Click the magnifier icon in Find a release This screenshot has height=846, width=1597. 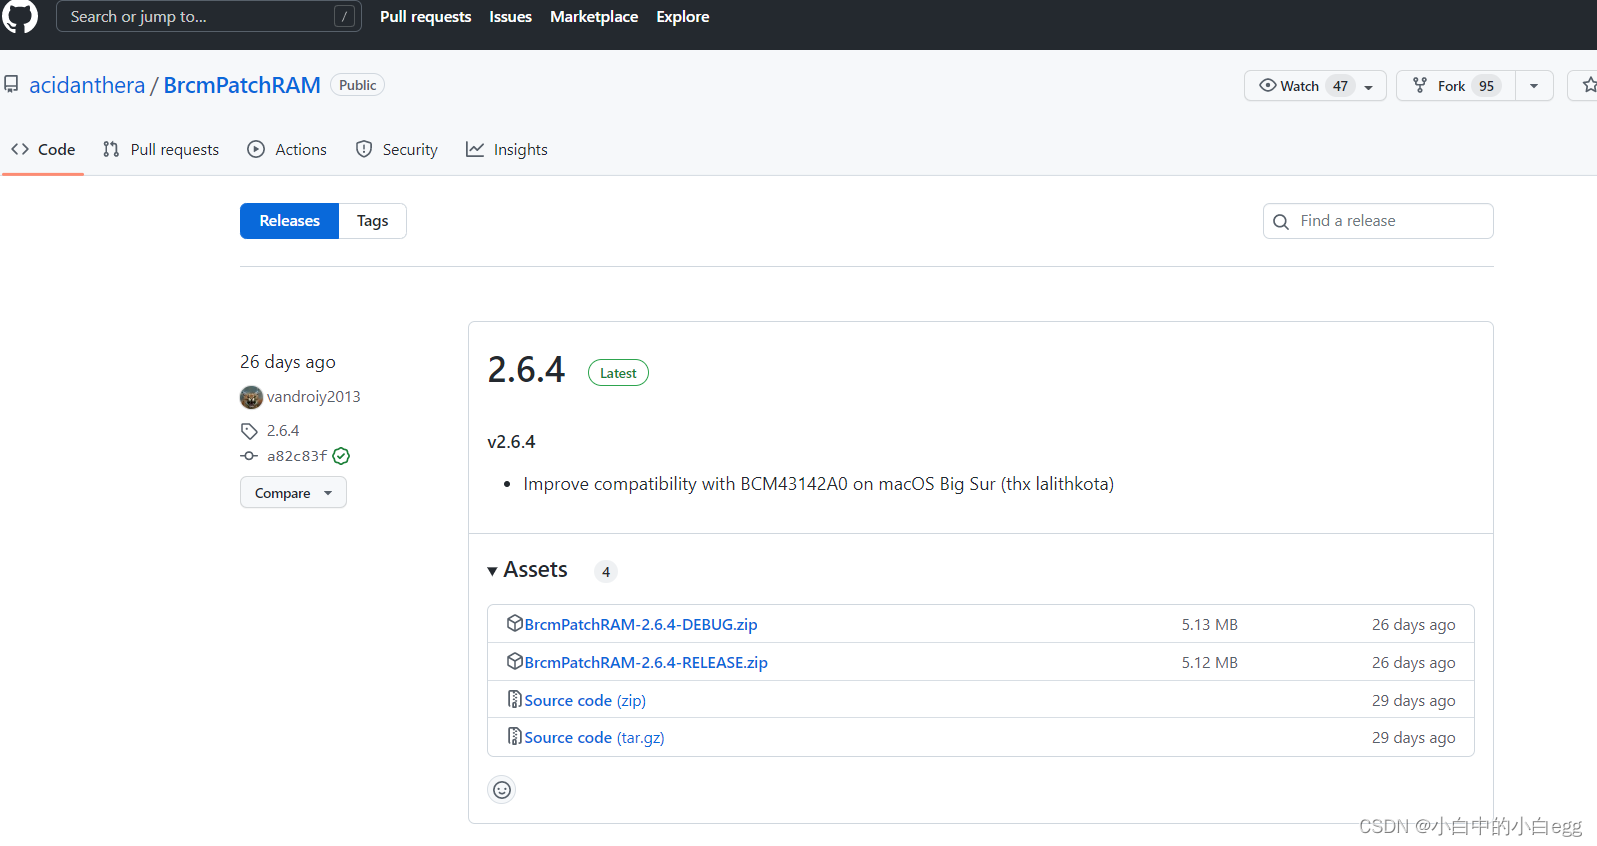[1281, 222]
